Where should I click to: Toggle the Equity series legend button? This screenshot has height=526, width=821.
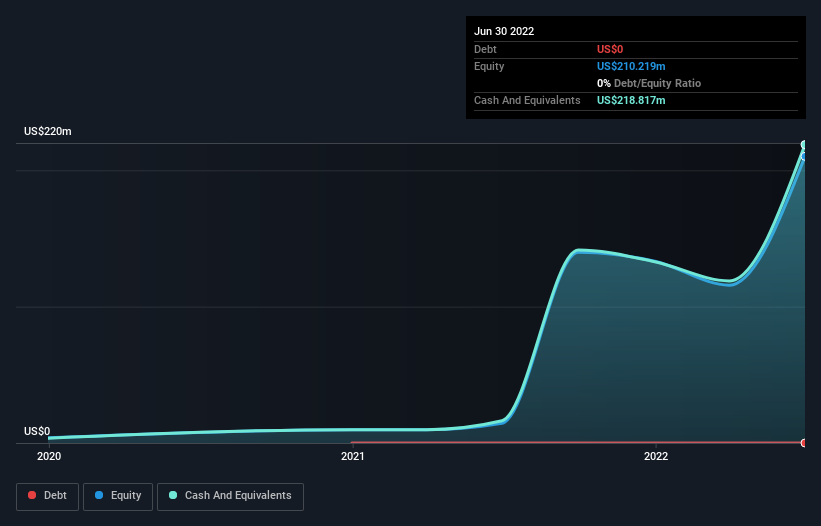[118, 496]
